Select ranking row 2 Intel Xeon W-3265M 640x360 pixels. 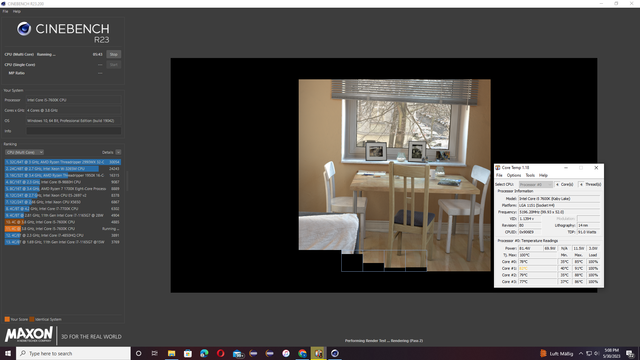pyautogui.click(x=62, y=169)
